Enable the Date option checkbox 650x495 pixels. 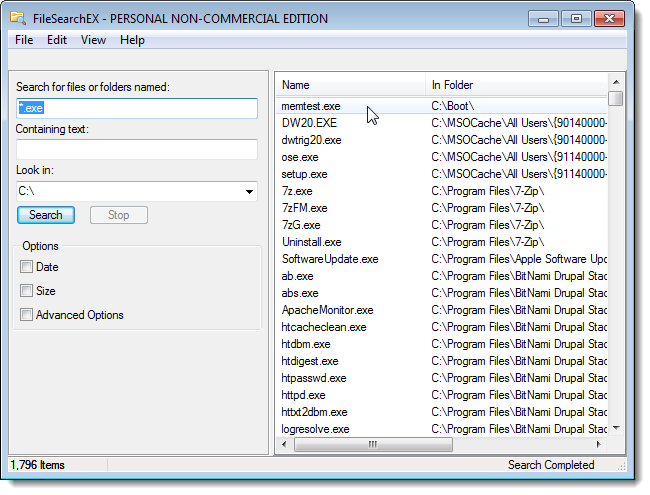coord(27,267)
